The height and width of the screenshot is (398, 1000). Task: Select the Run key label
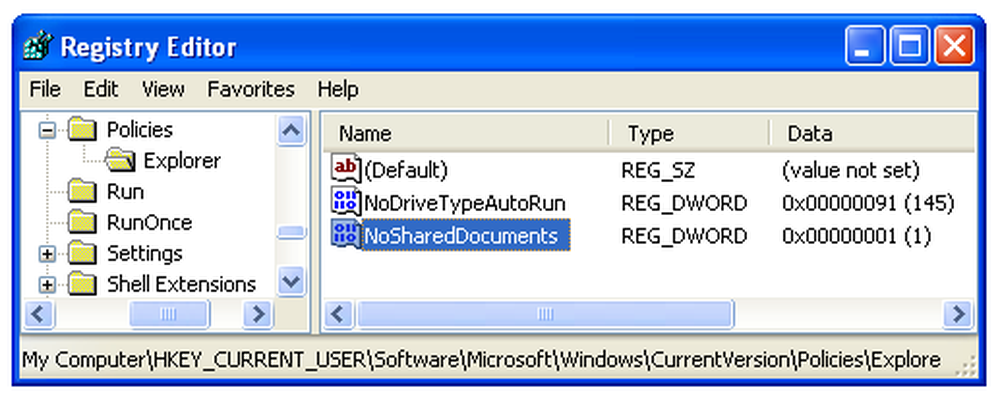(125, 191)
